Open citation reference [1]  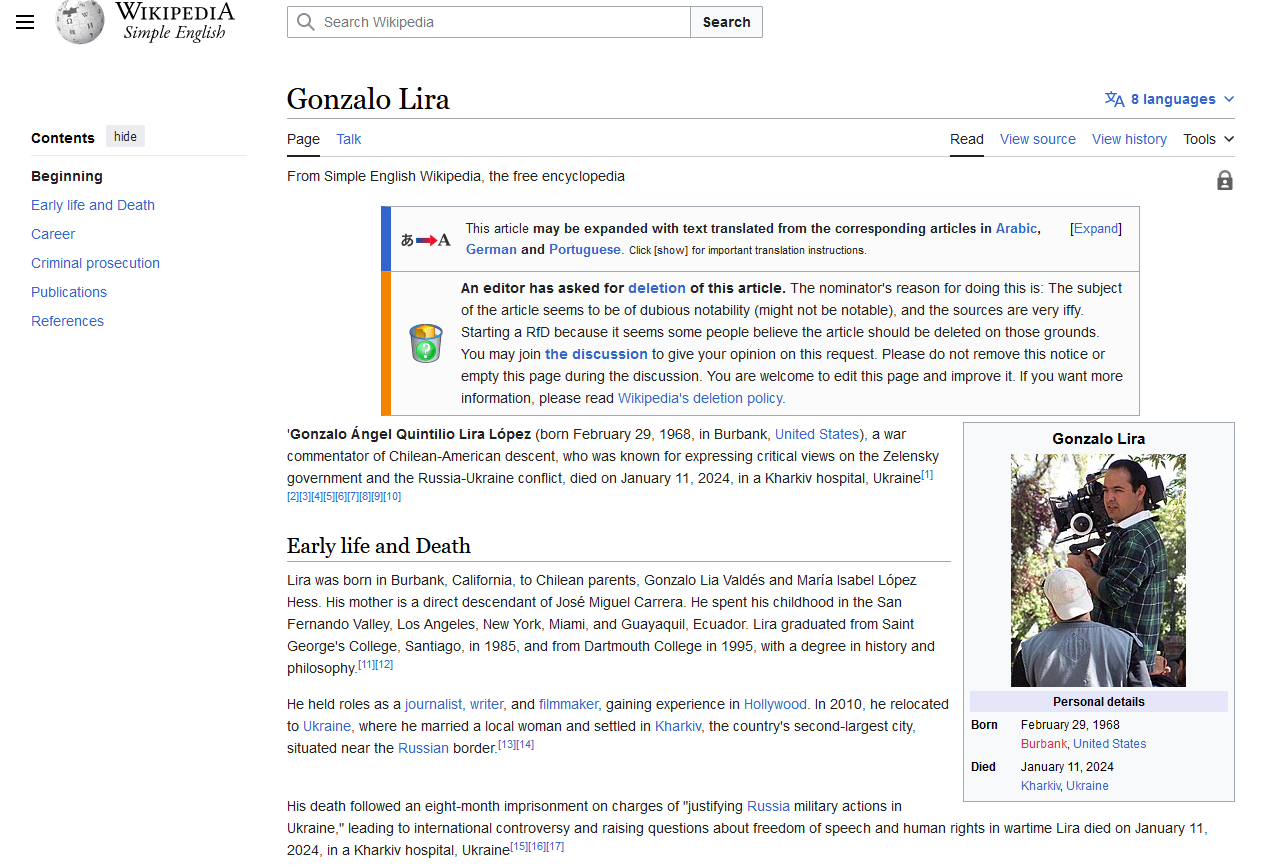pos(927,475)
